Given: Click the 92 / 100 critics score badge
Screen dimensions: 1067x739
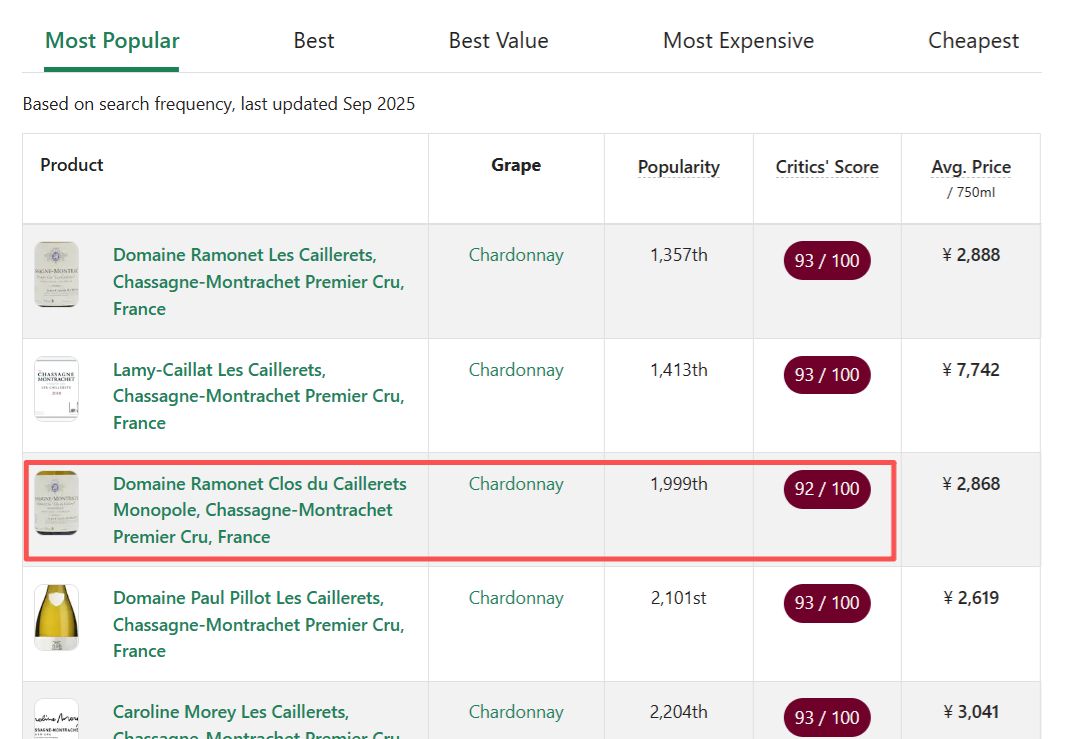Looking at the screenshot, I should coord(827,489).
